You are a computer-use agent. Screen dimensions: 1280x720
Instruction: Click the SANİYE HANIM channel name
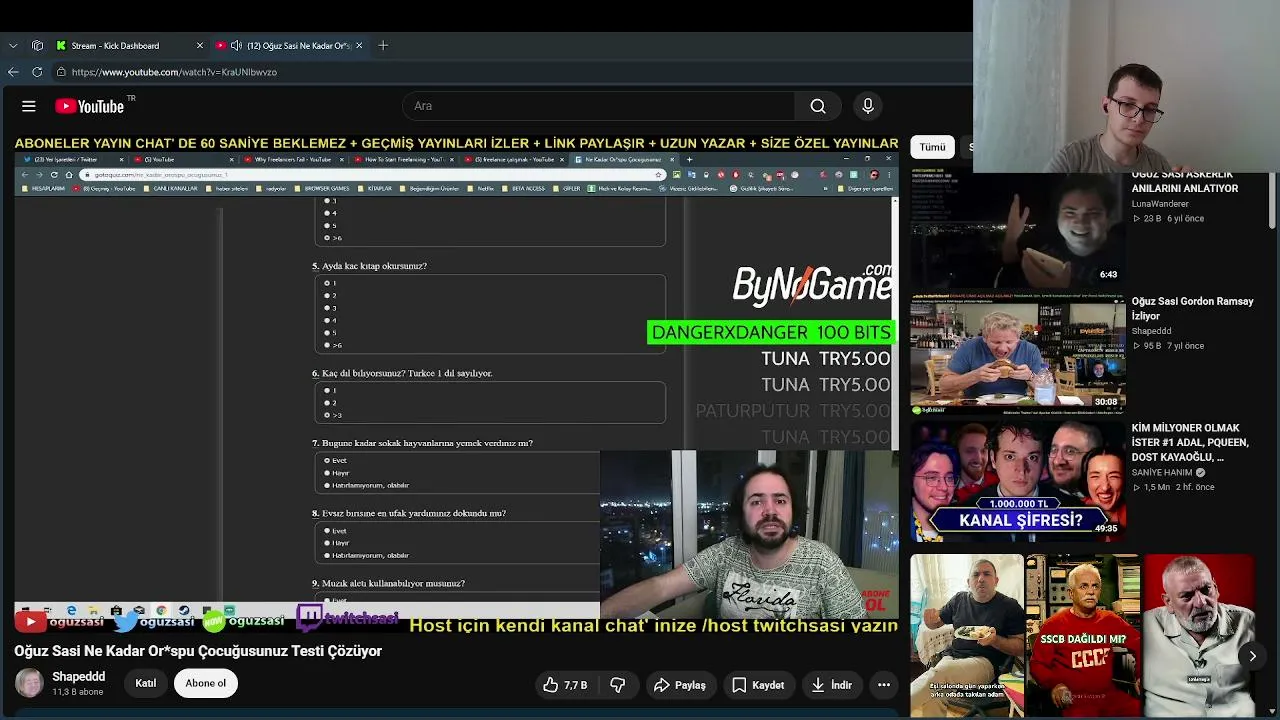(x=1162, y=473)
